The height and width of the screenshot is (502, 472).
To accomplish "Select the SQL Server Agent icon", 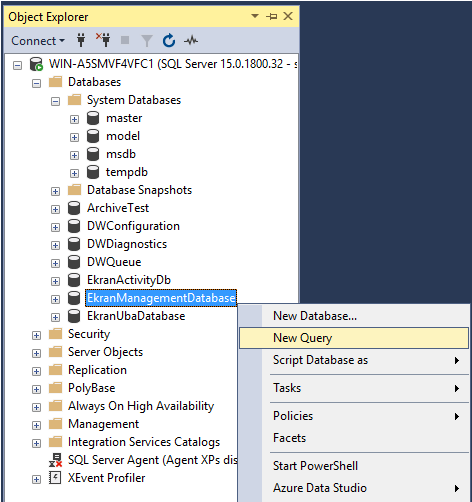I will coord(55,460).
